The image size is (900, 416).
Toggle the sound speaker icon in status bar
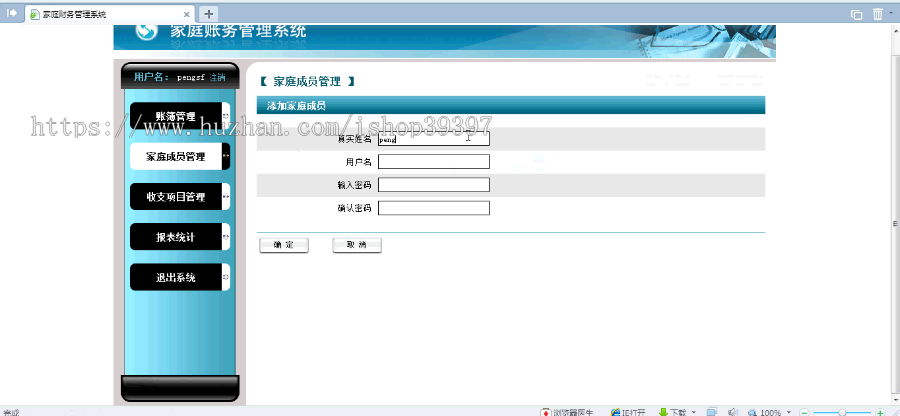732,412
